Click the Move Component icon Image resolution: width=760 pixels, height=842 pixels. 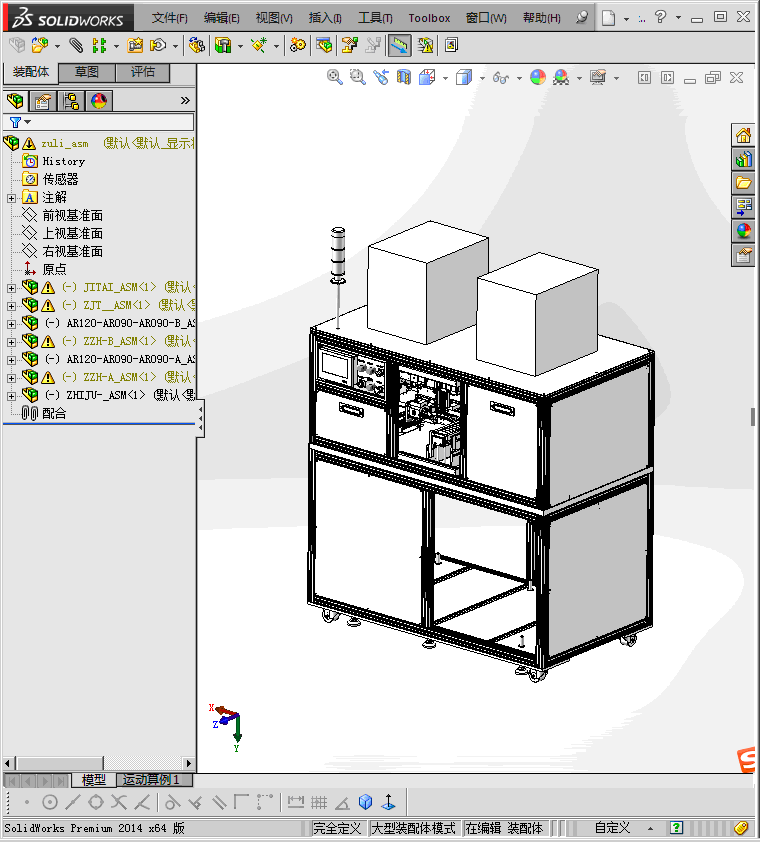click(158, 46)
